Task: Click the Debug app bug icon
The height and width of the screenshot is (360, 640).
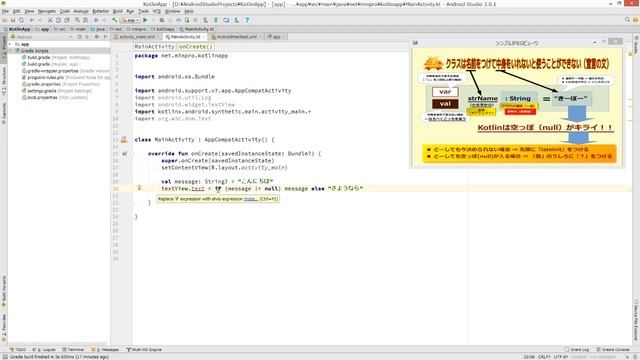Action: coord(162,20)
